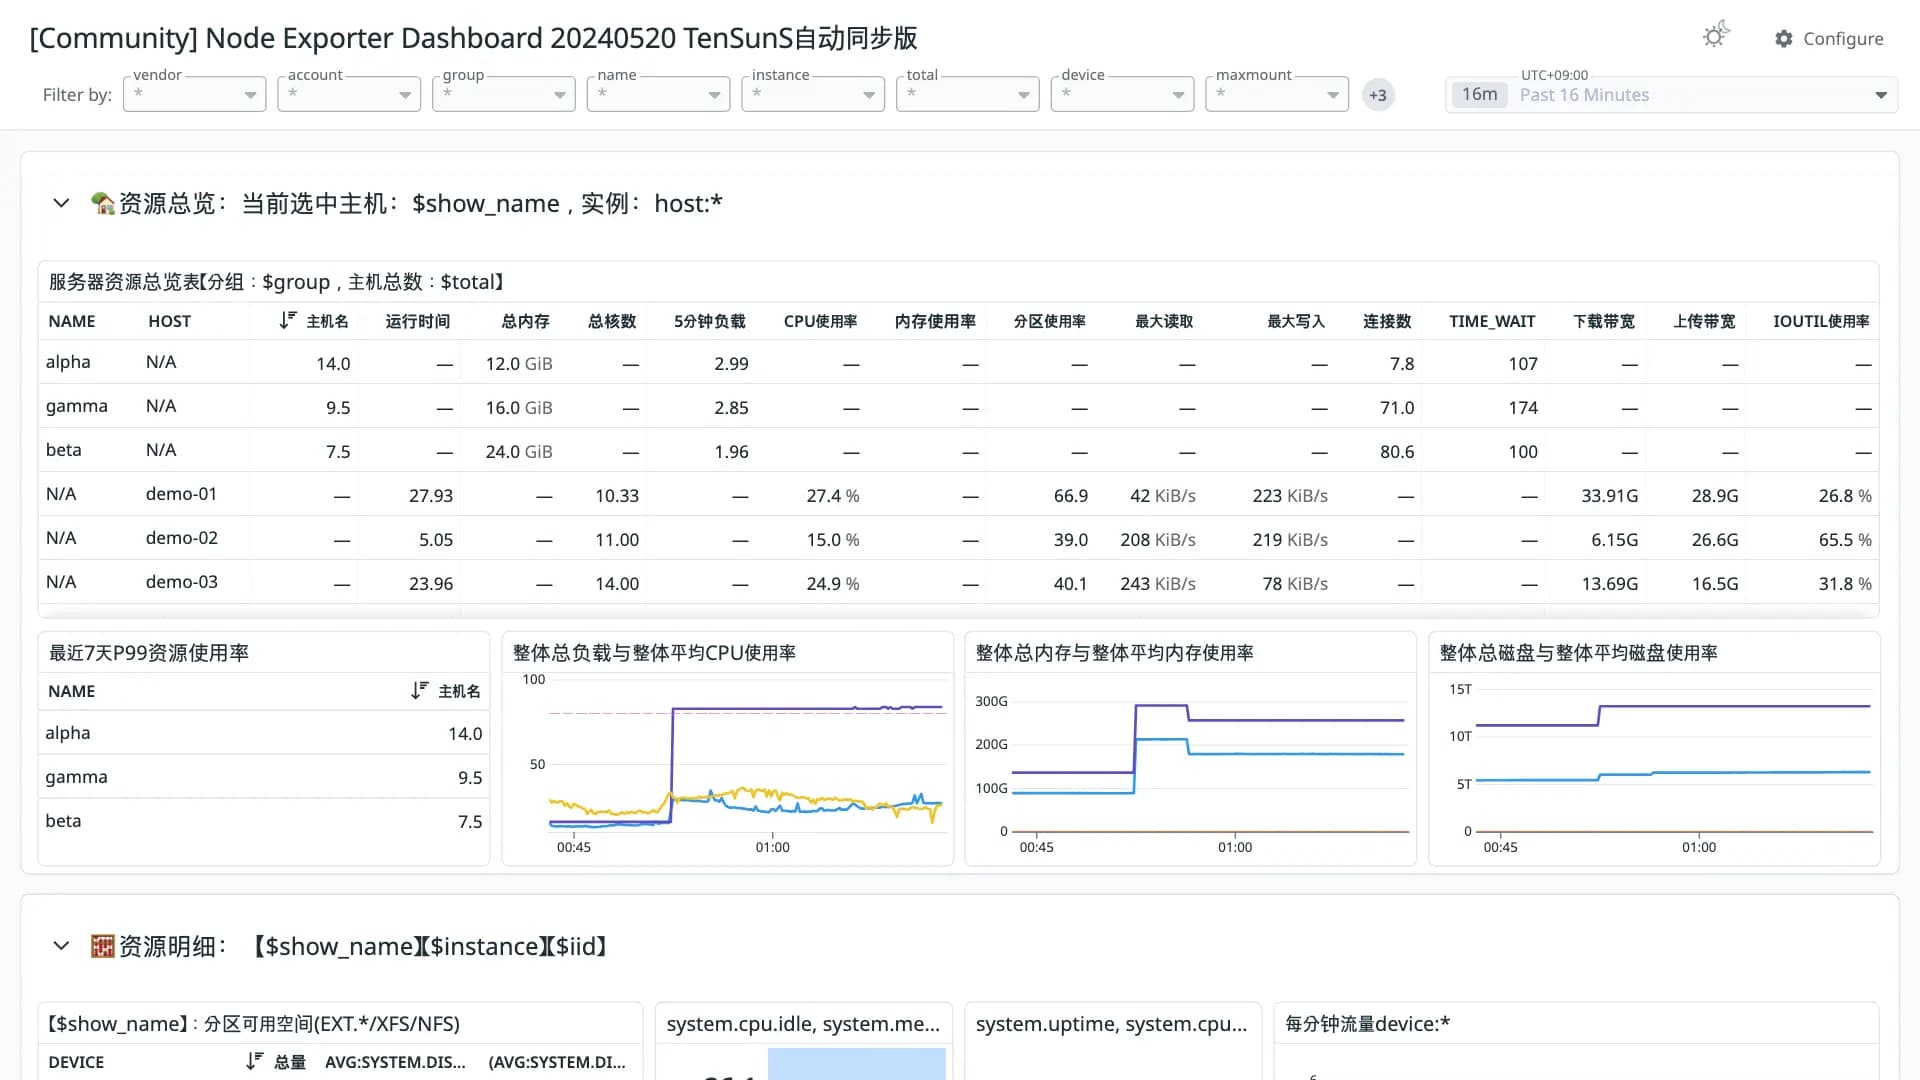Sort by 总核数 column header
This screenshot has height=1080, width=1920.
coord(612,321)
